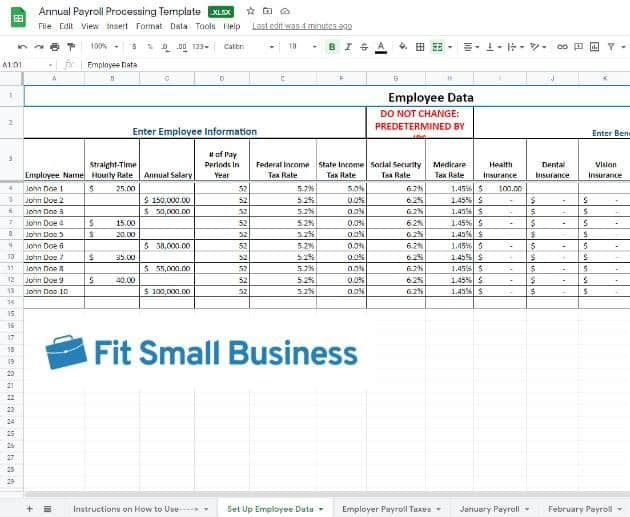Open the font family dropdown
Screen dimensions: 630x517
click(x=248, y=47)
